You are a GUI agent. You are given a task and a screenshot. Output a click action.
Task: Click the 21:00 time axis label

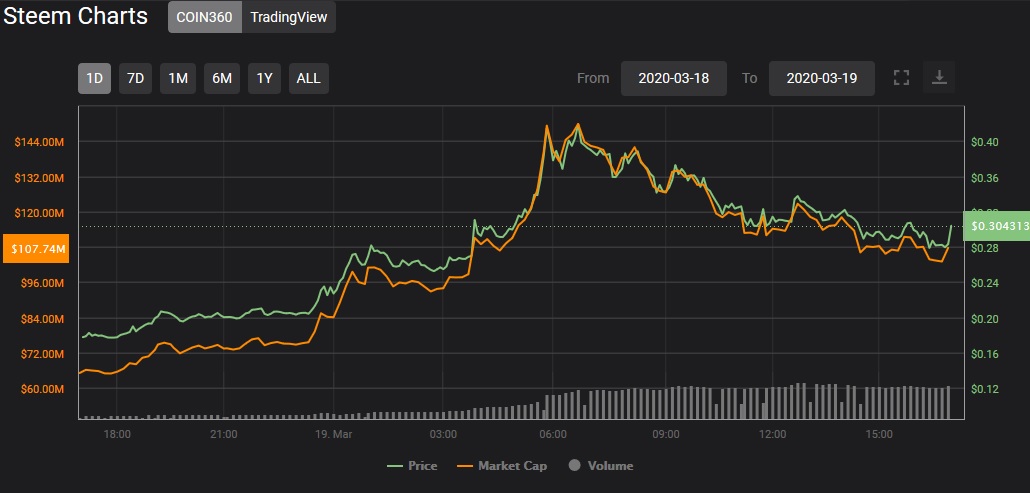[x=223, y=434]
